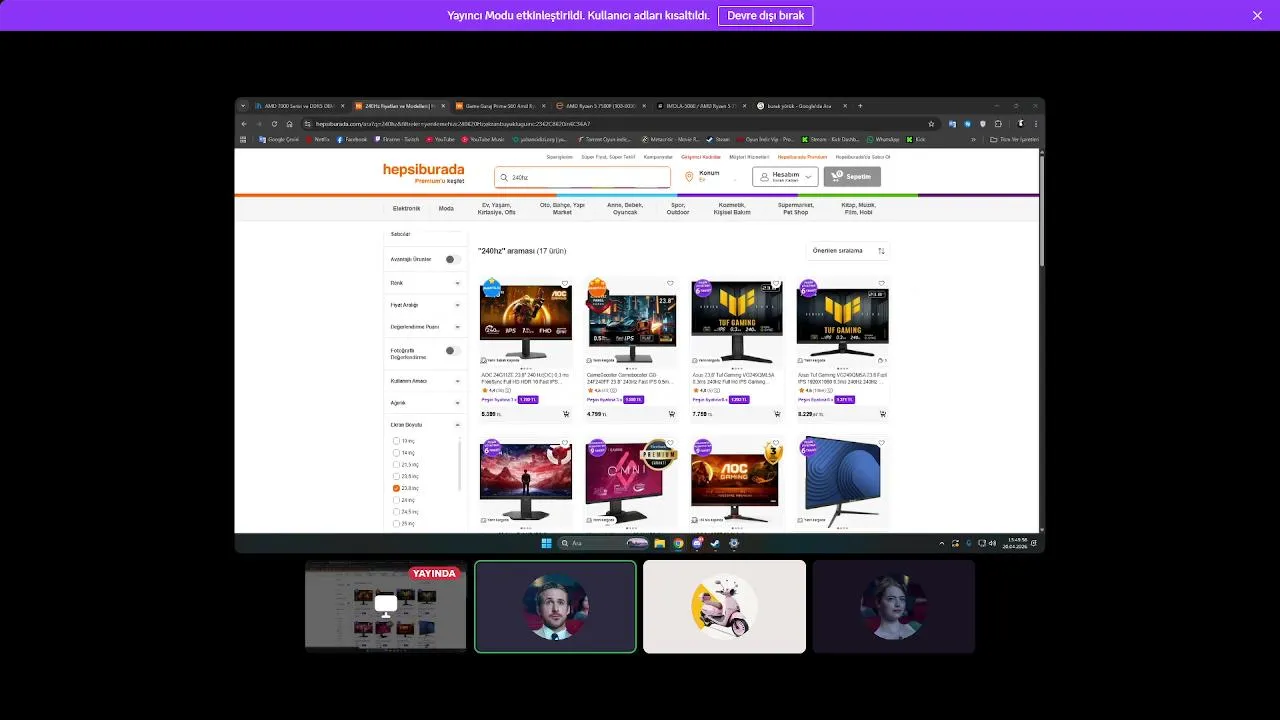Expand the 'Değerlendirme Puanı' filter
The width and height of the screenshot is (1280, 720).
point(458,327)
